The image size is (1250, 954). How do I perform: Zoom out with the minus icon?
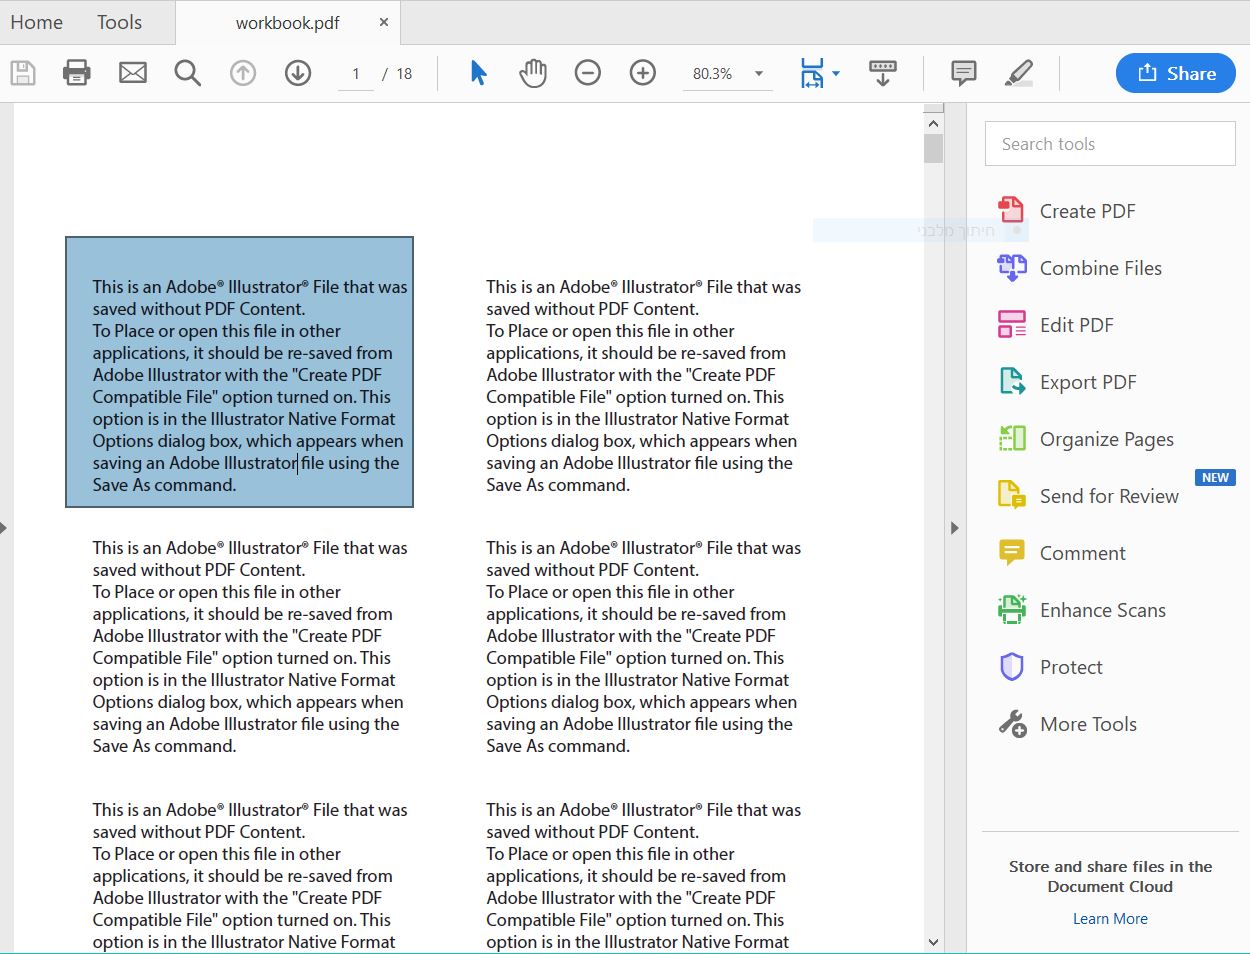[x=588, y=73]
